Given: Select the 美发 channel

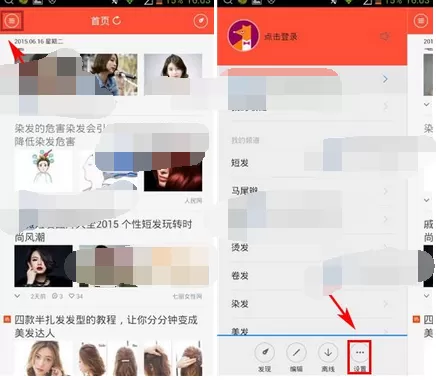Looking at the screenshot, I should click(240, 331).
